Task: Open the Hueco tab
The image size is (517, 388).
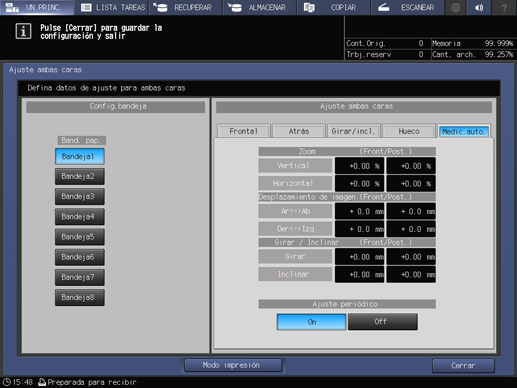Action: click(x=409, y=131)
